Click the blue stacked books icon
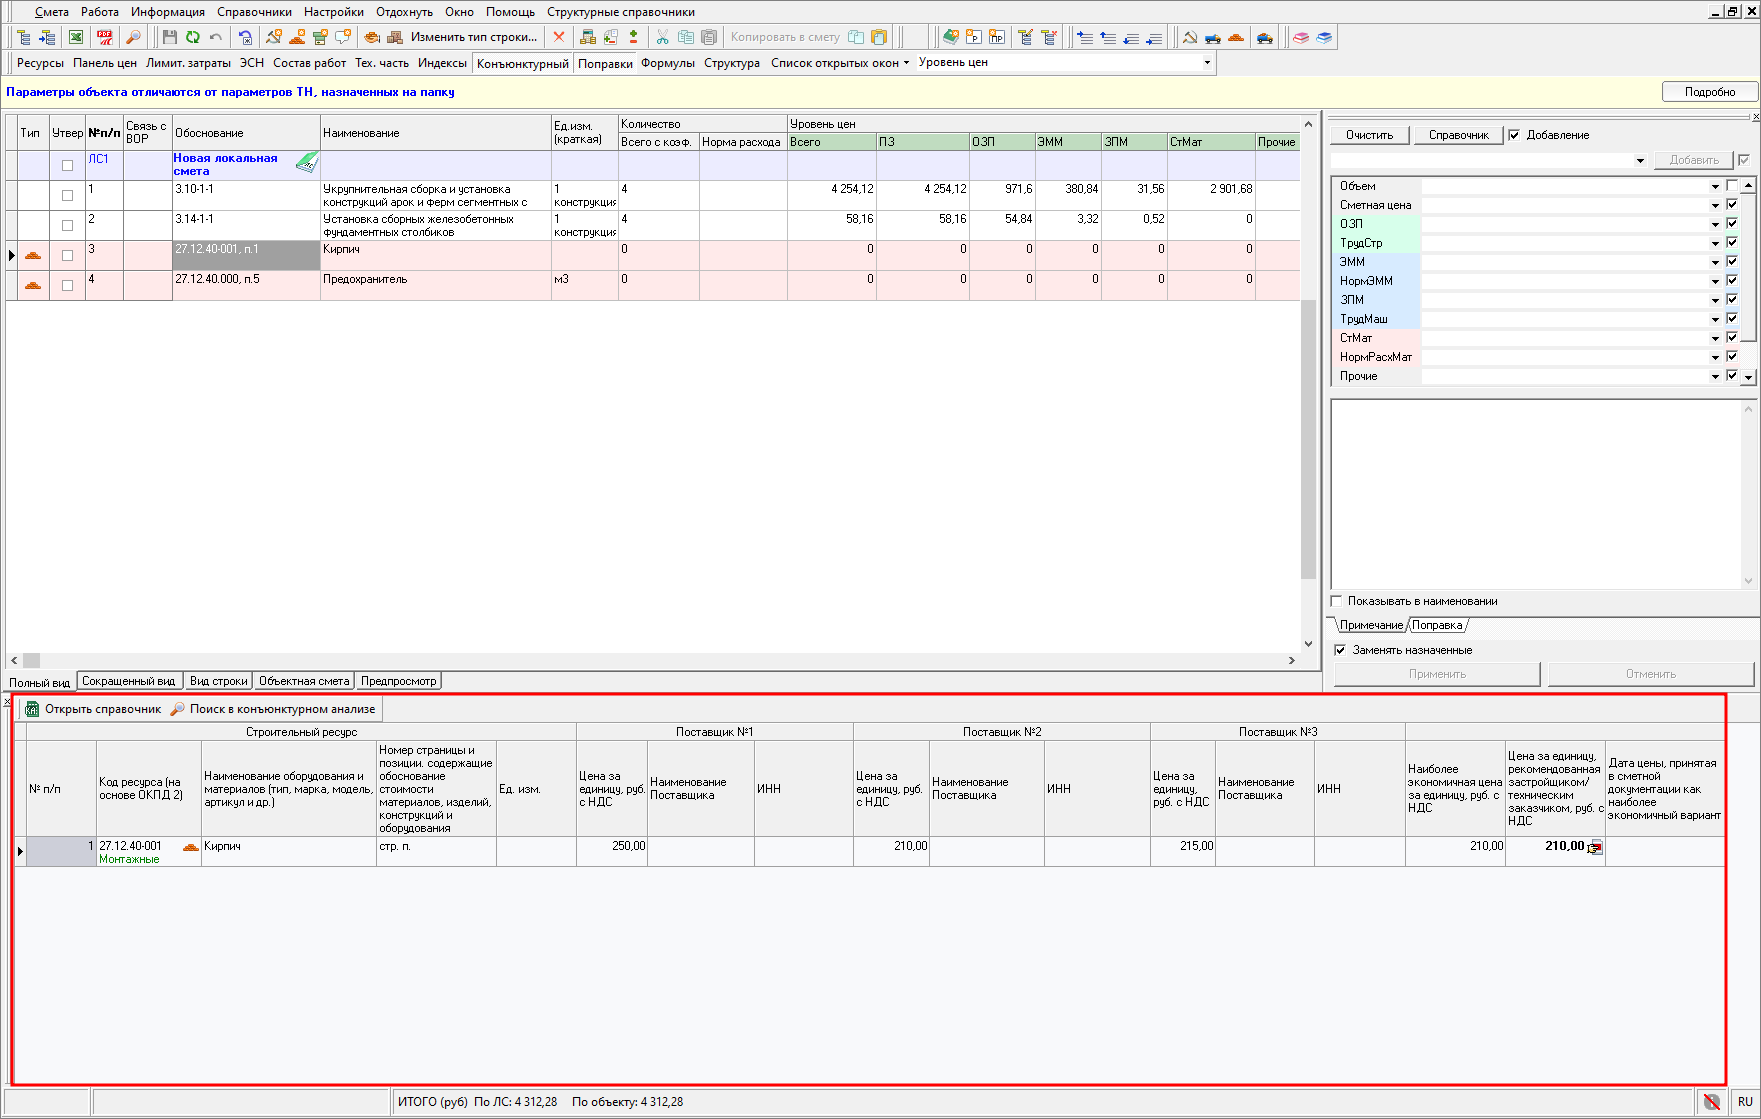 pos(1324,37)
